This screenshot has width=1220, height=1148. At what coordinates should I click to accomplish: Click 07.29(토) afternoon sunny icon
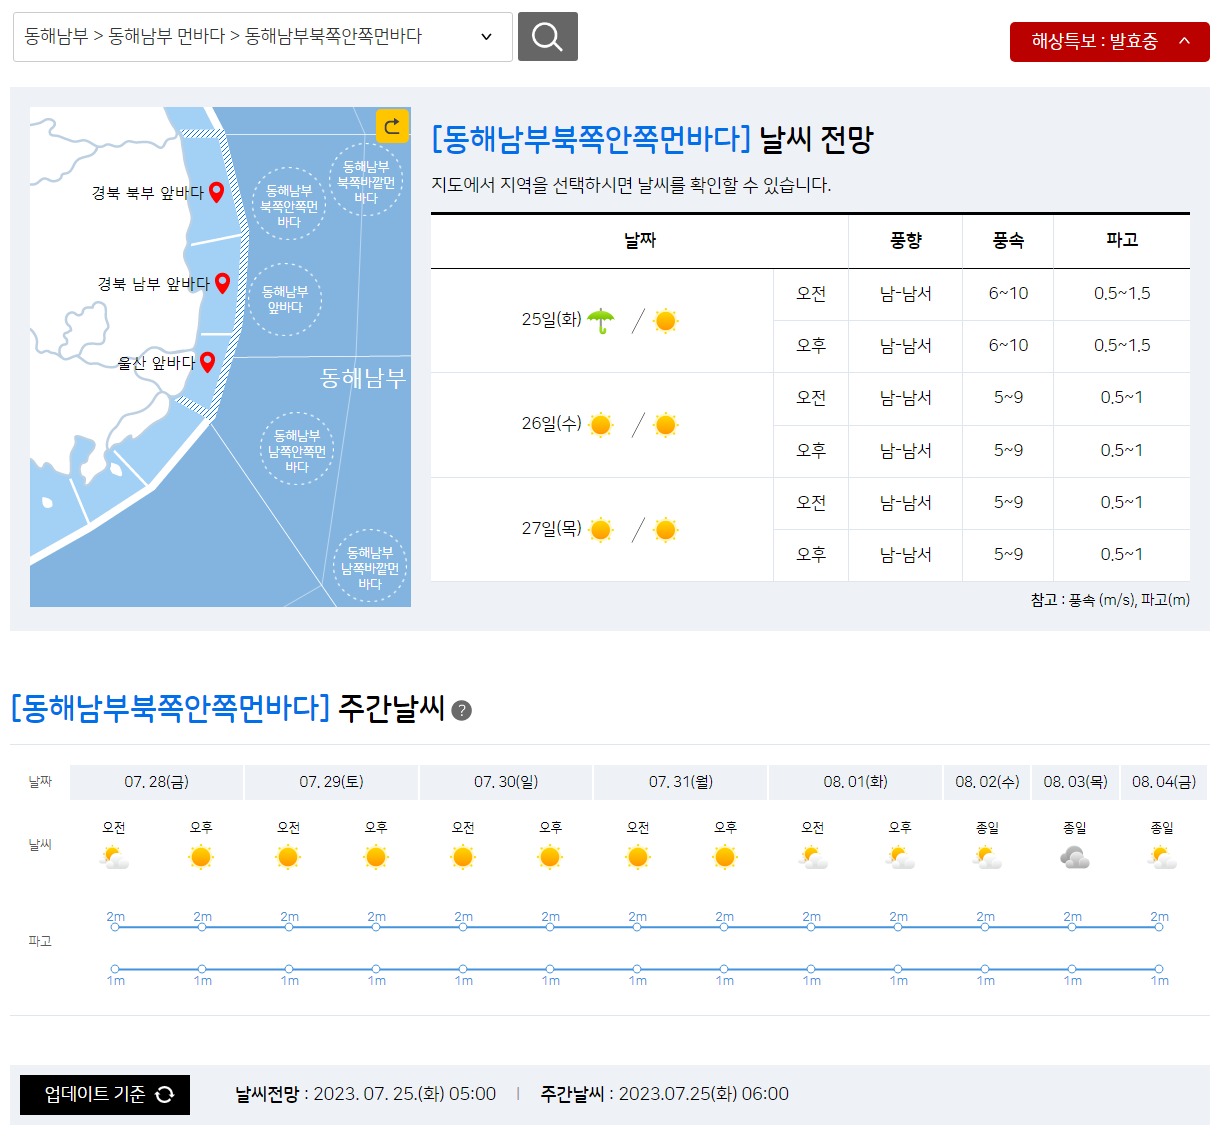click(x=376, y=857)
